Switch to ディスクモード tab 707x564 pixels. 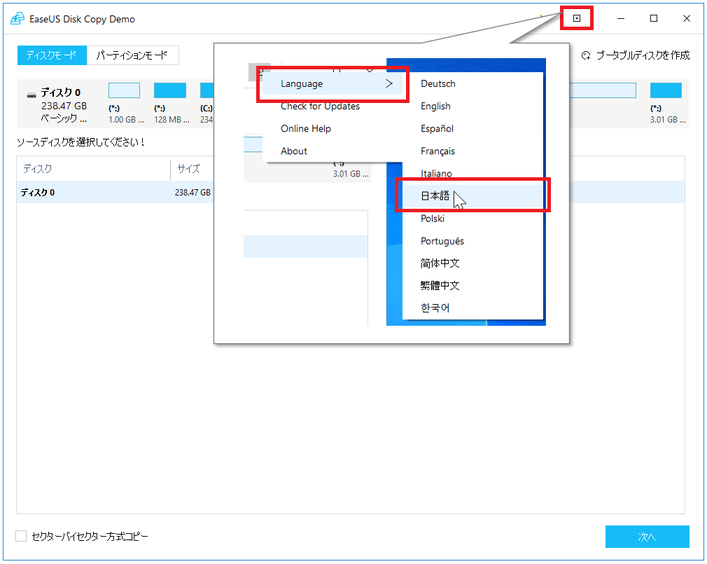pyautogui.click(x=52, y=56)
